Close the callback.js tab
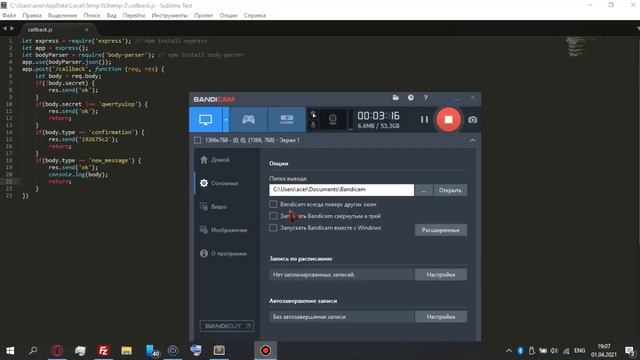The height and width of the screenshot is (360, 640). 87,30
